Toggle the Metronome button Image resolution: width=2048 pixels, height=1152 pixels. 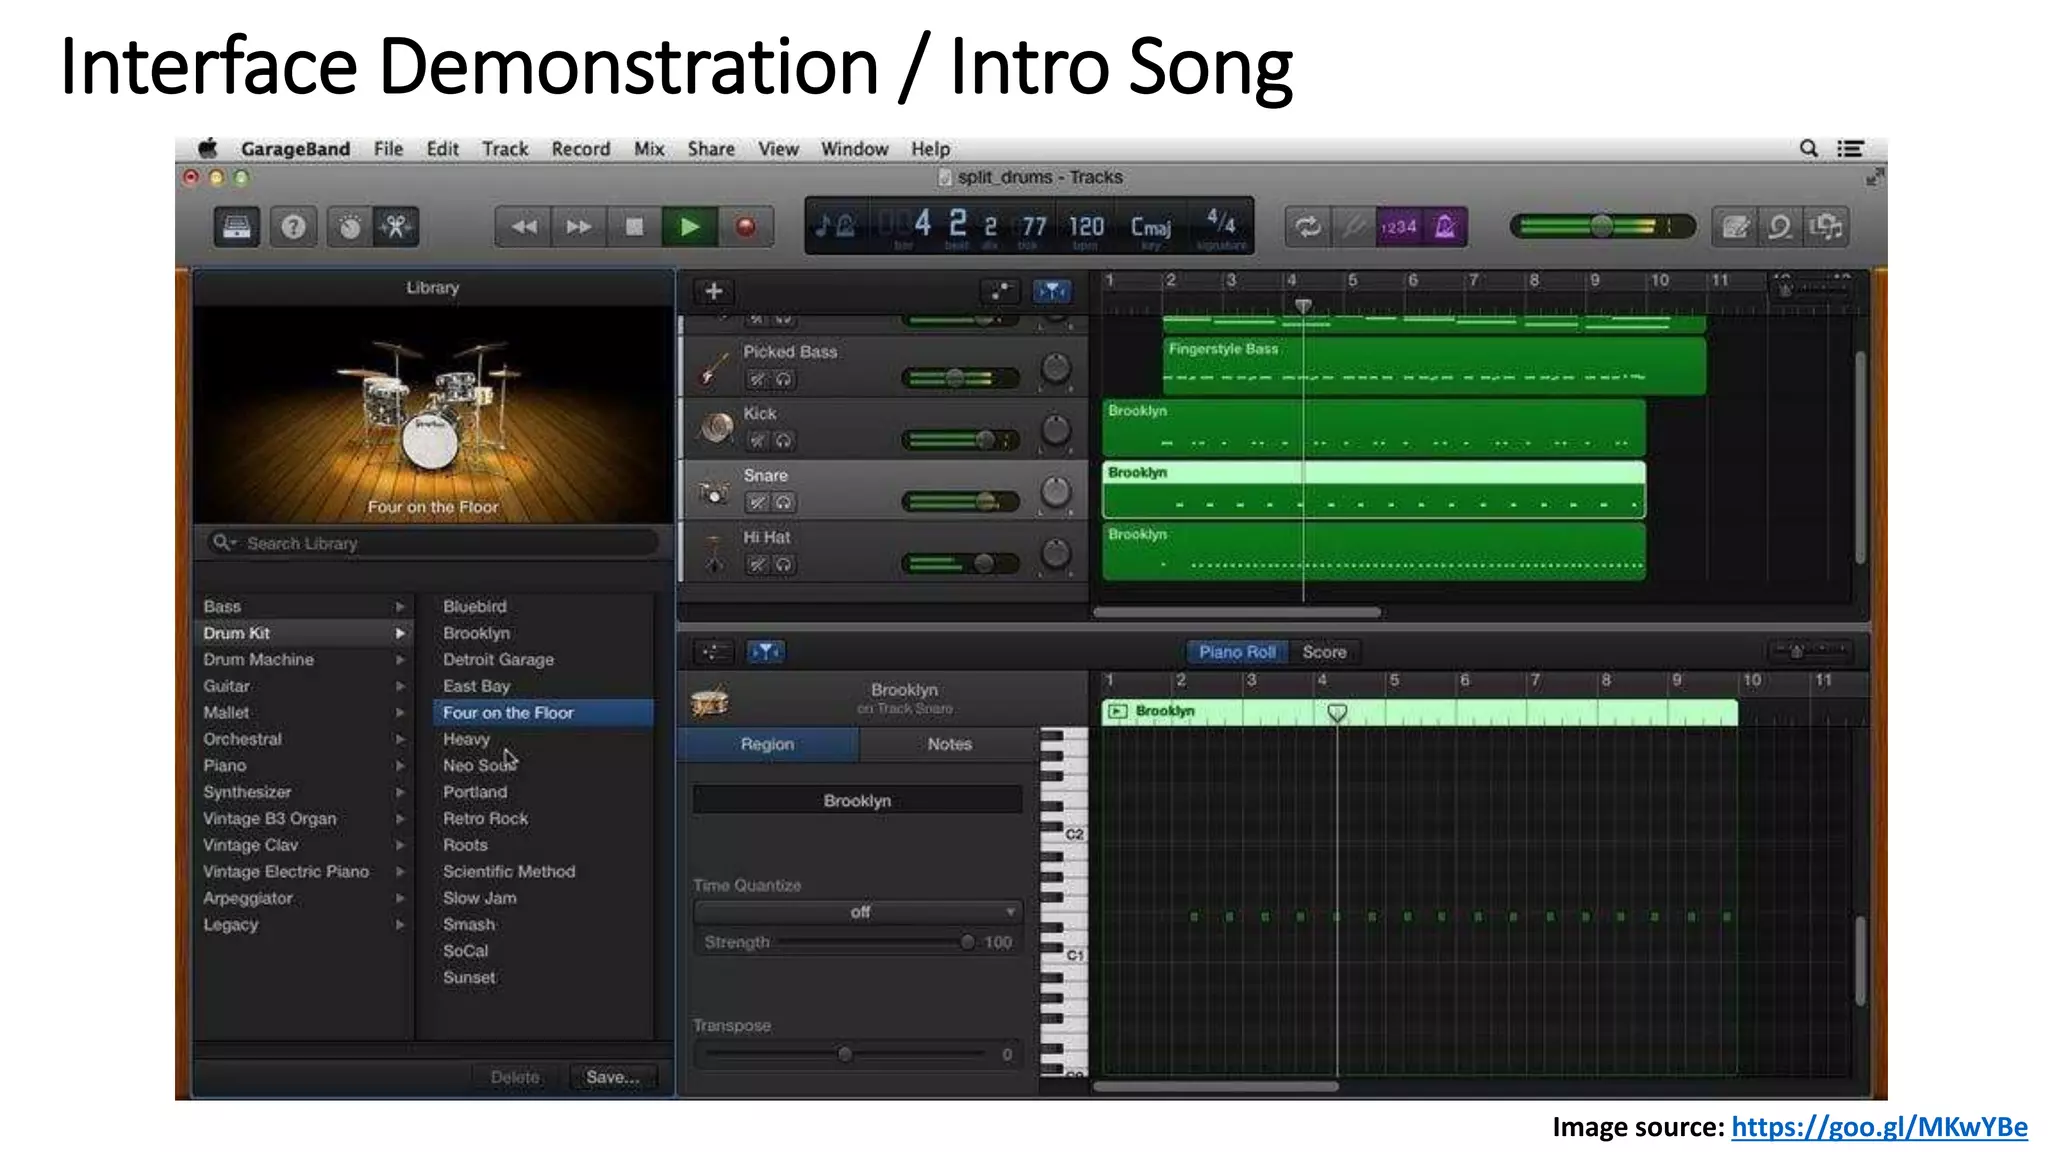point(1445,227)
